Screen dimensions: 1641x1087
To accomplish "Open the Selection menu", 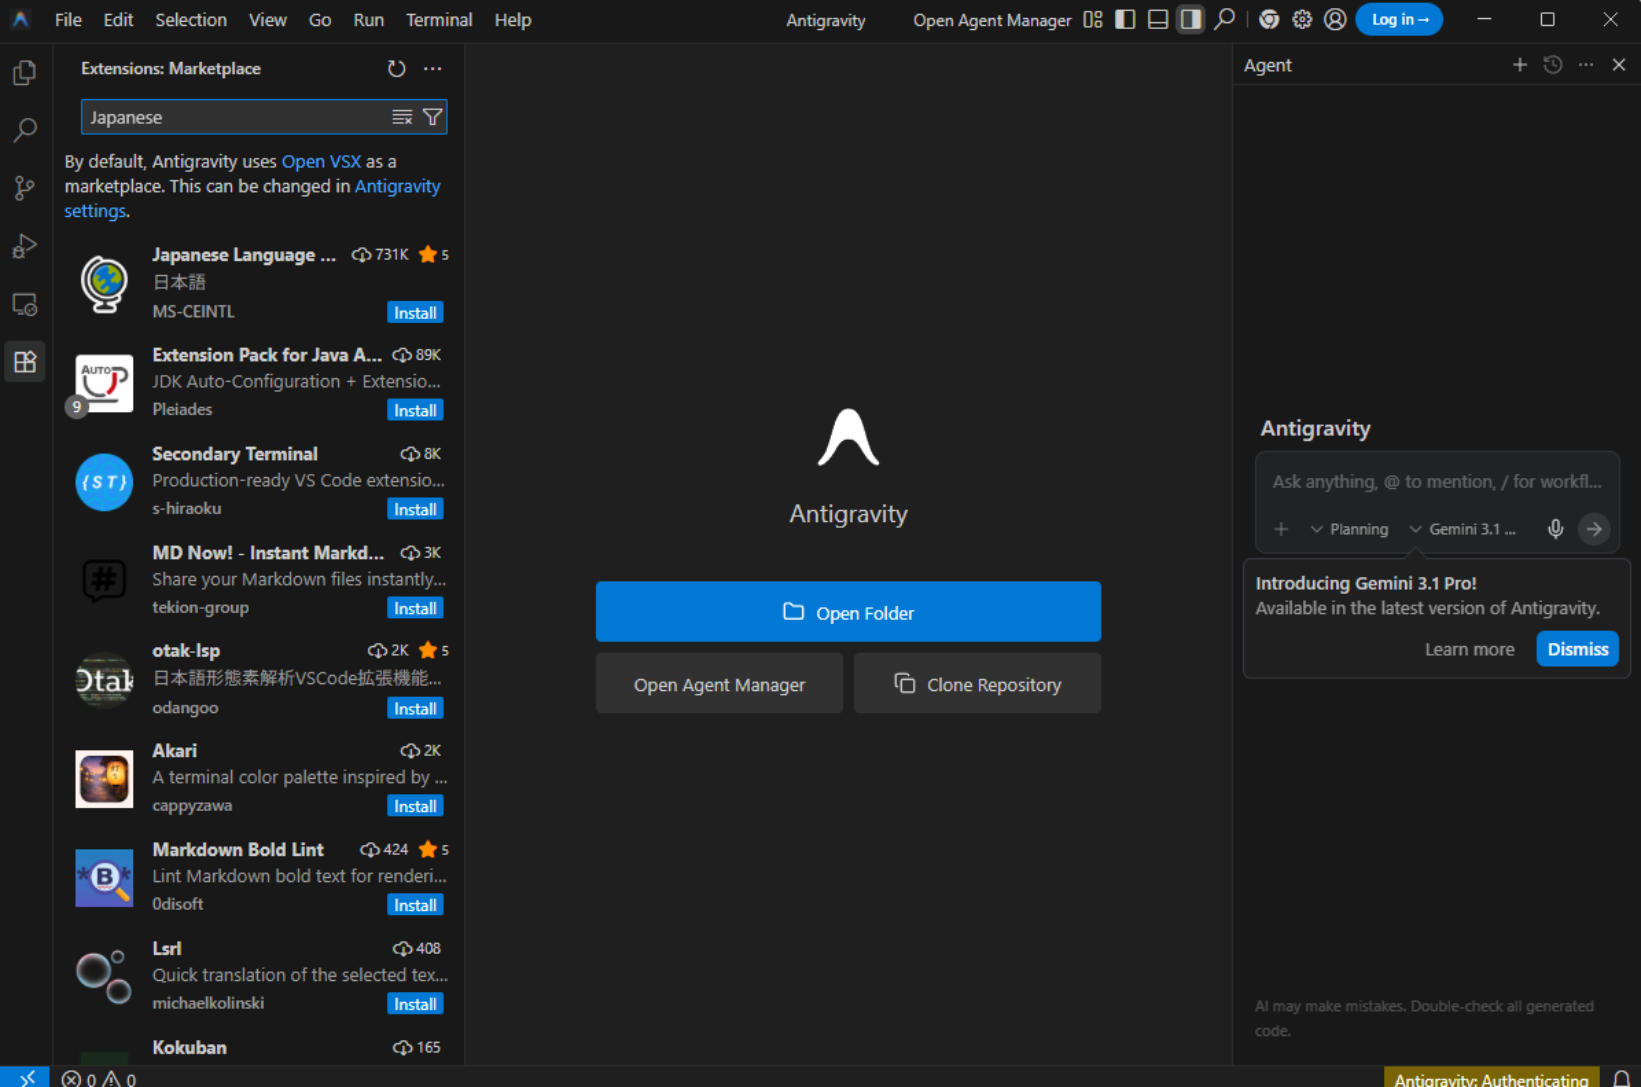I will (x=191, y=20).
